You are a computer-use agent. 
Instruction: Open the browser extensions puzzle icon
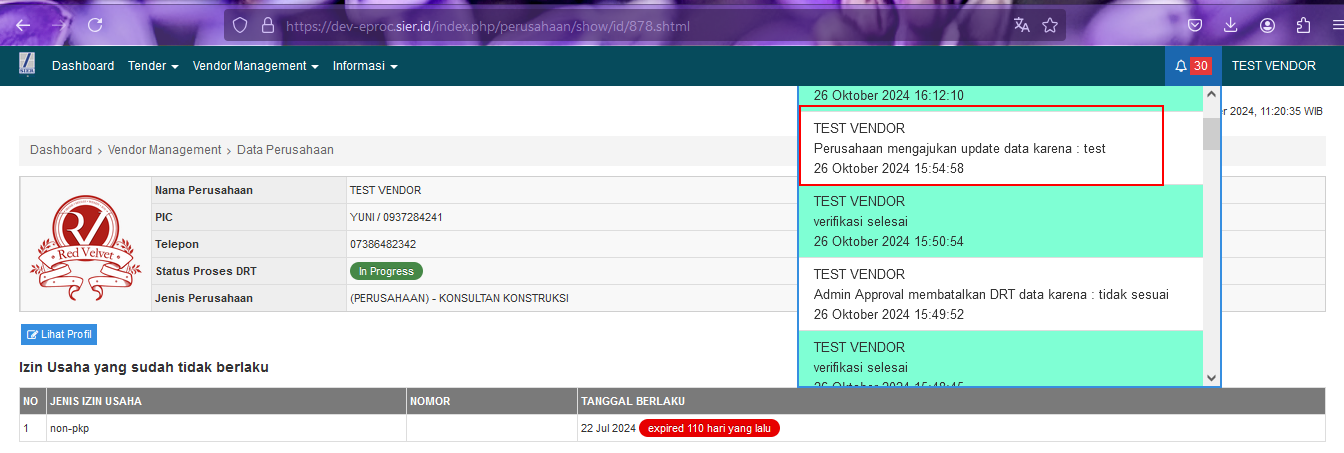coord(1303,26)
